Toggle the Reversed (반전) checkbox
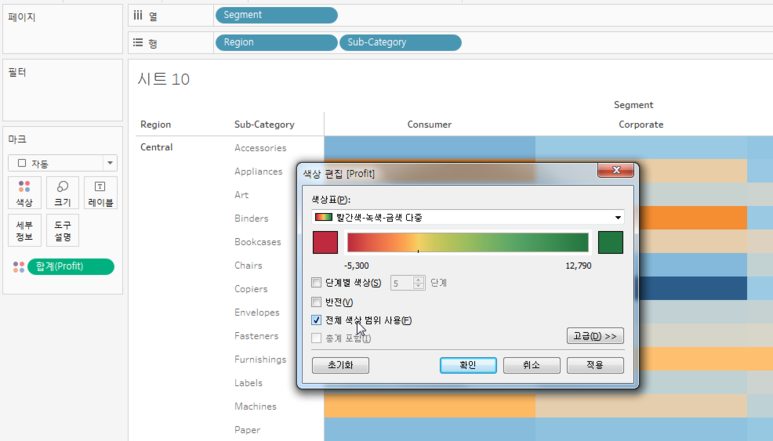This screenshot has height=441, width=773. [316, 302]
